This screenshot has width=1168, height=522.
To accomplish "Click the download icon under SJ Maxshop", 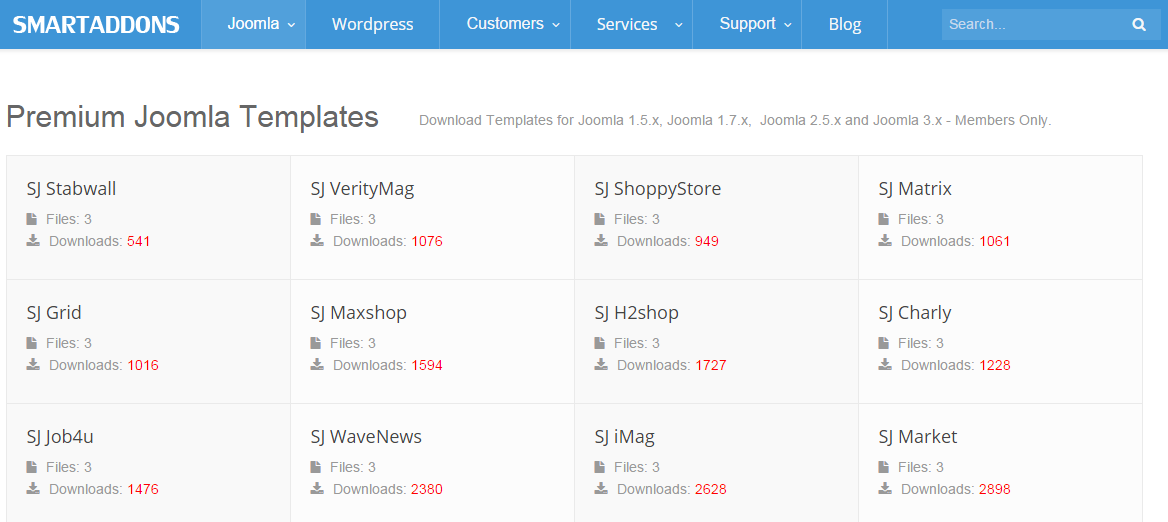I will click(317, 365).
